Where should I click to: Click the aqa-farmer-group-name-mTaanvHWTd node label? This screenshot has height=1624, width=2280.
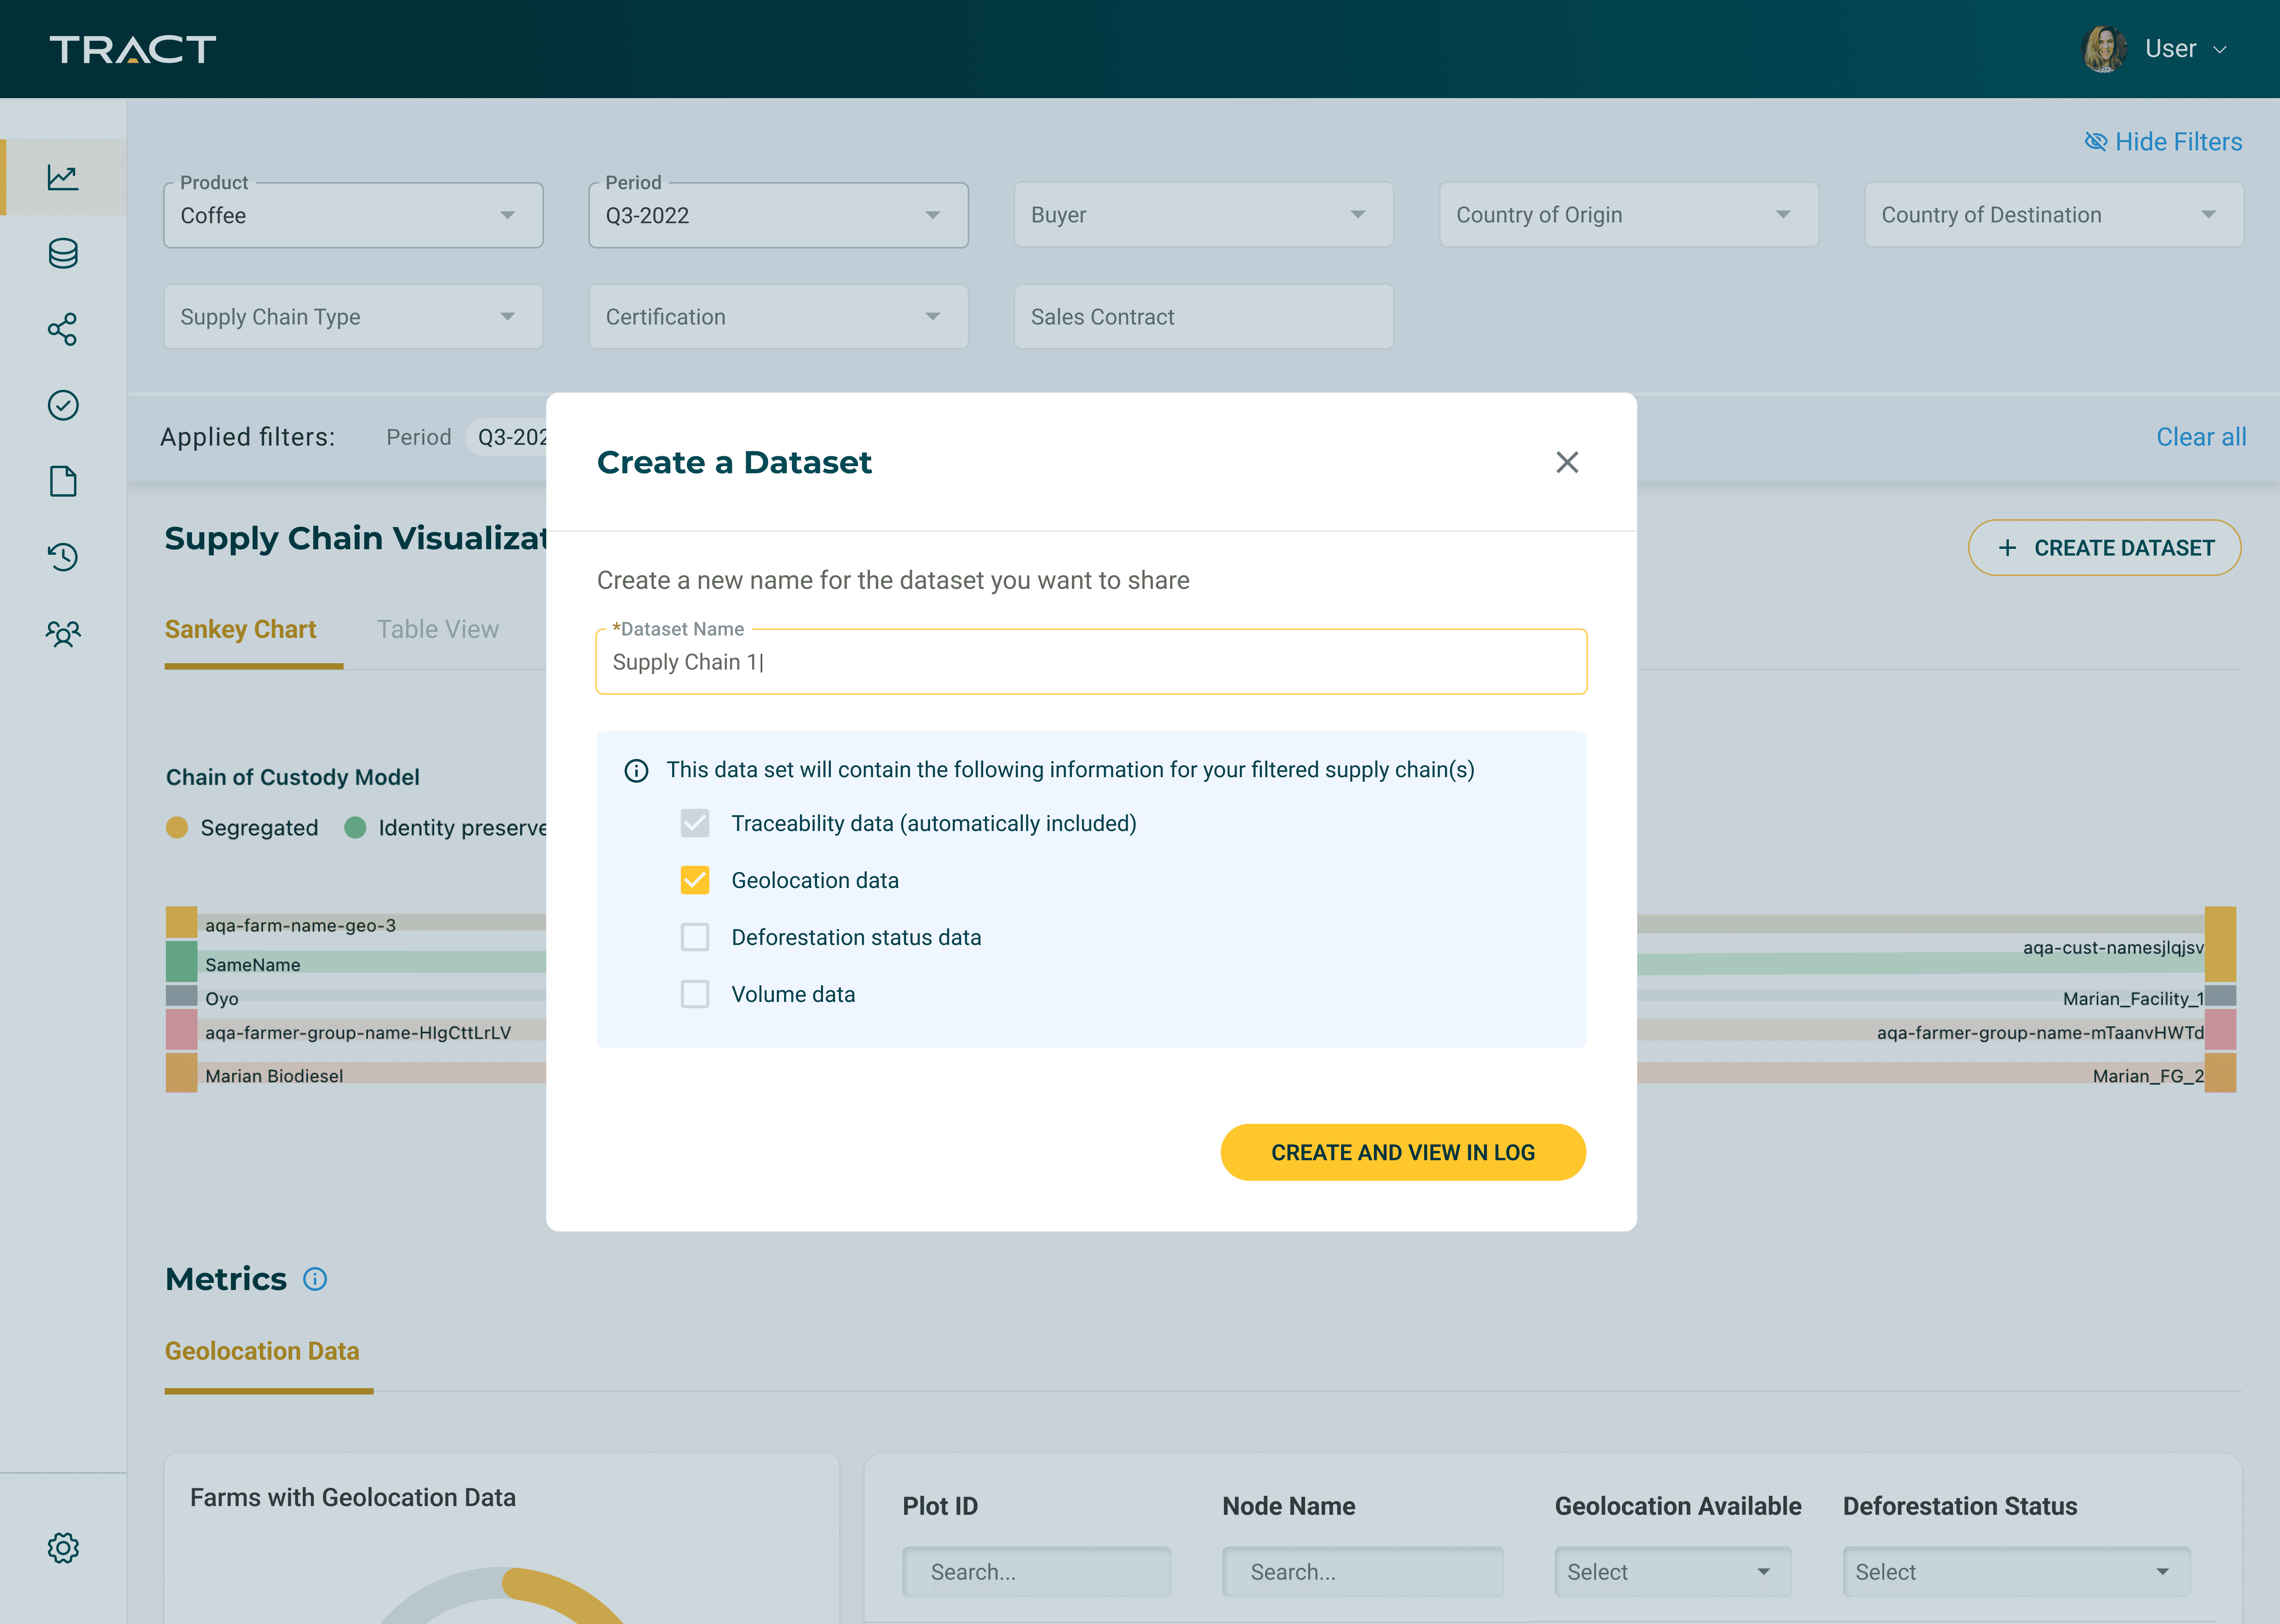[2040, 1033]
